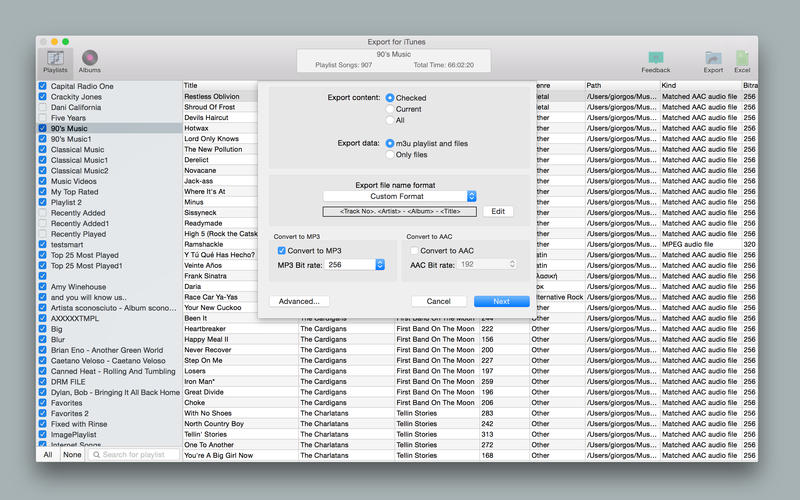Click the All playlists button
Viewport: 800px width, 500px height.
tap(48, 455)
